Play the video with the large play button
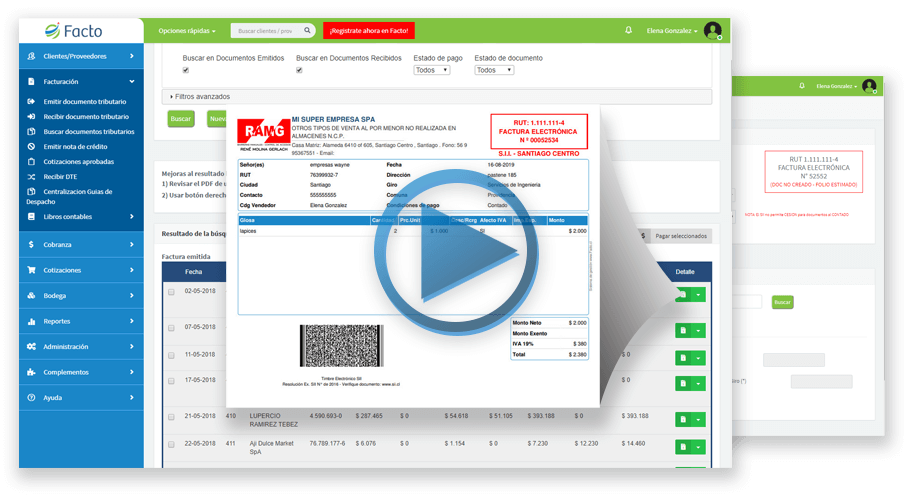The image size is (910, 500). 445,255
